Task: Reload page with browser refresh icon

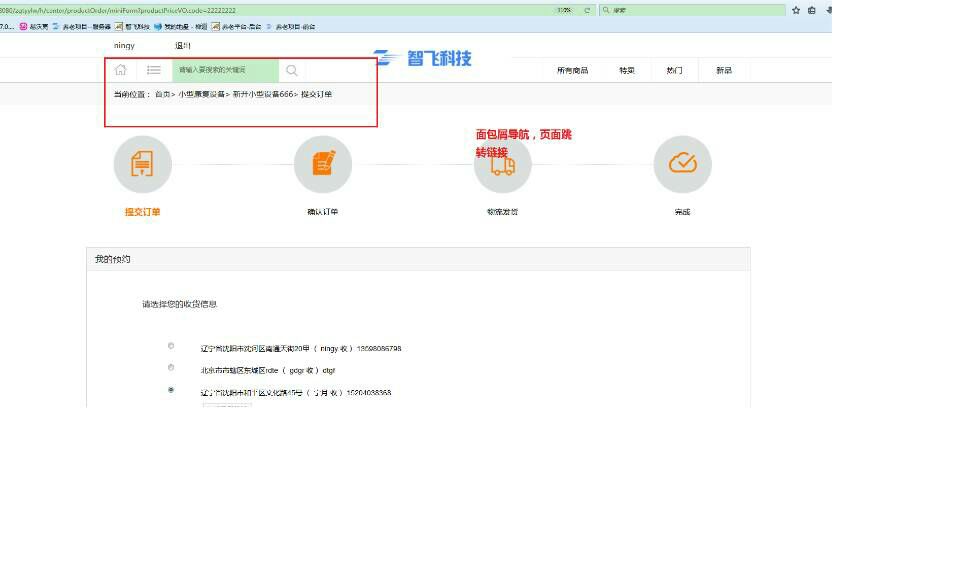Action: point(587,10)
